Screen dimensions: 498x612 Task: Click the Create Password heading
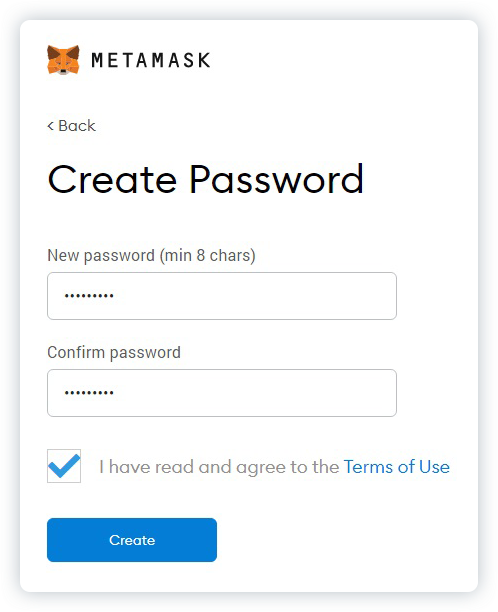(206, 179)
